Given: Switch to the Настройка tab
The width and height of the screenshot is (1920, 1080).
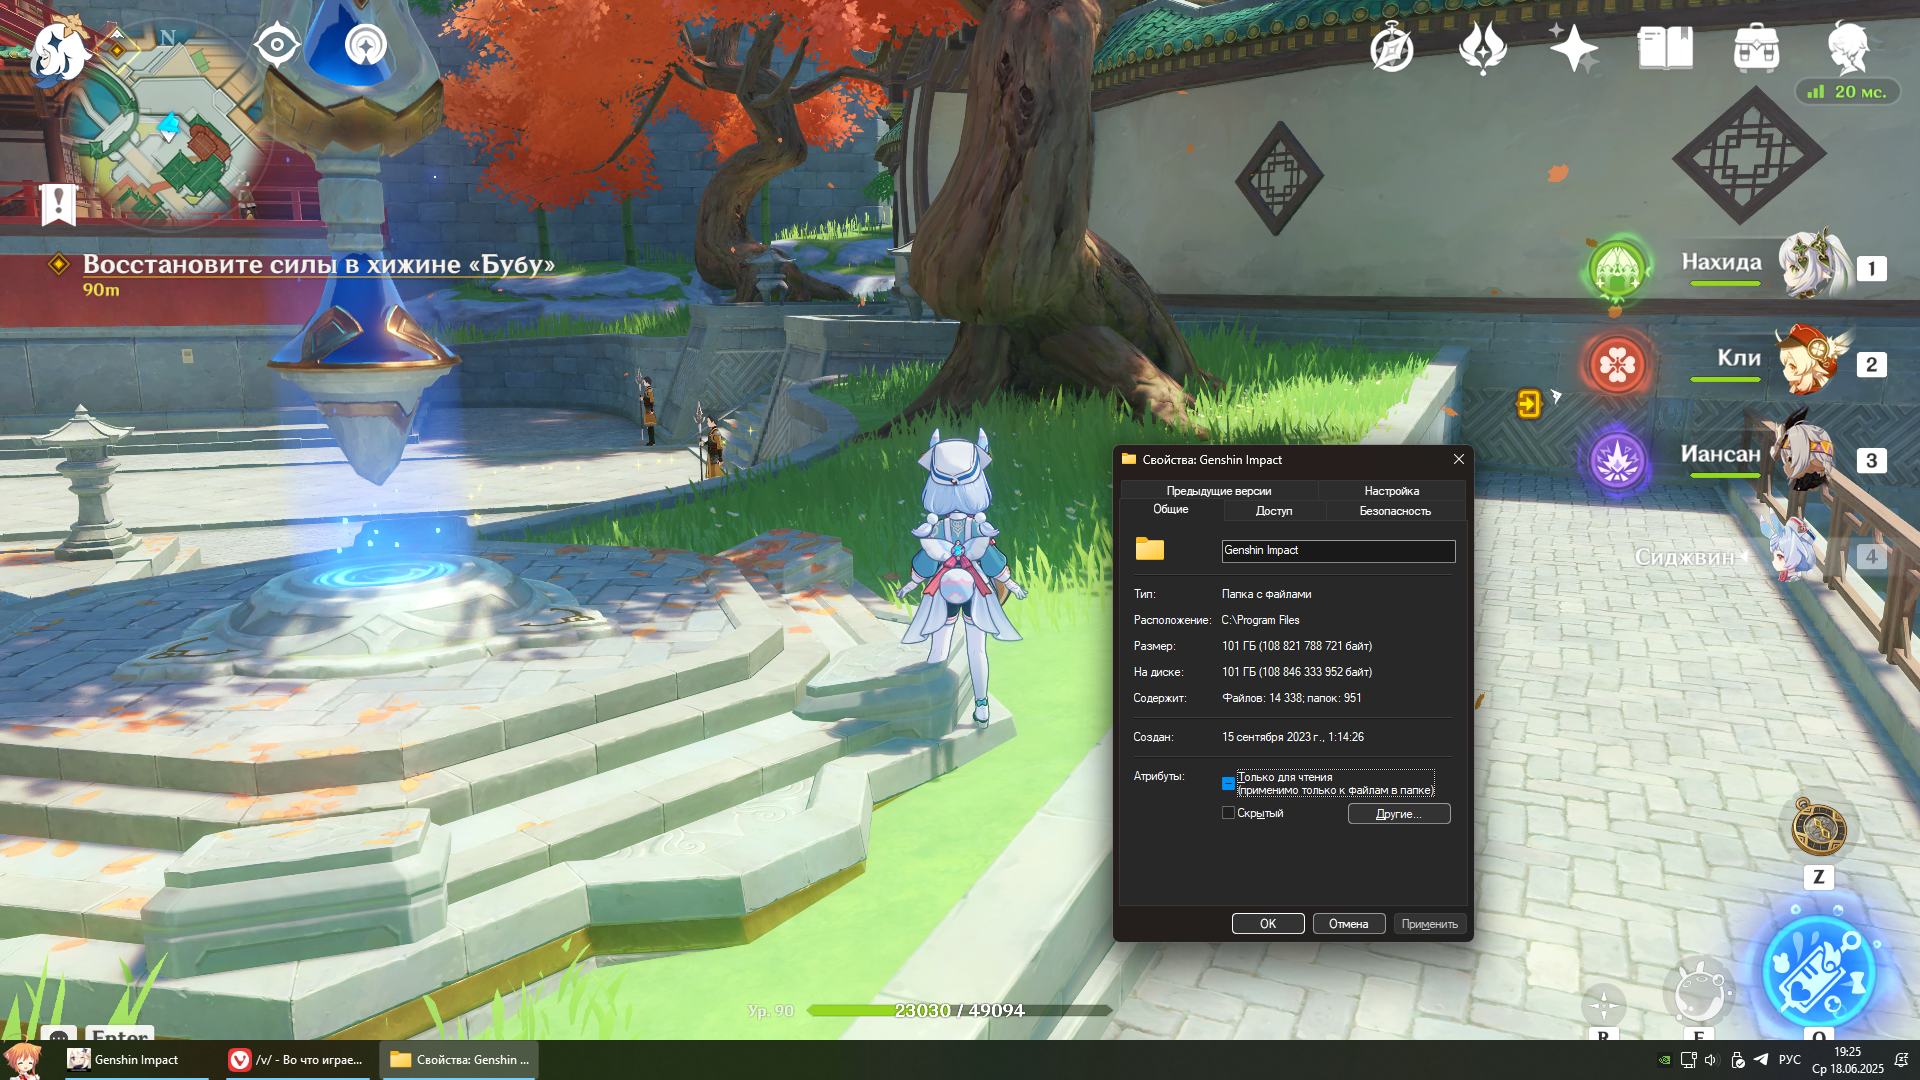Looking at the screenshot, I should click(x=1391, y=491).
